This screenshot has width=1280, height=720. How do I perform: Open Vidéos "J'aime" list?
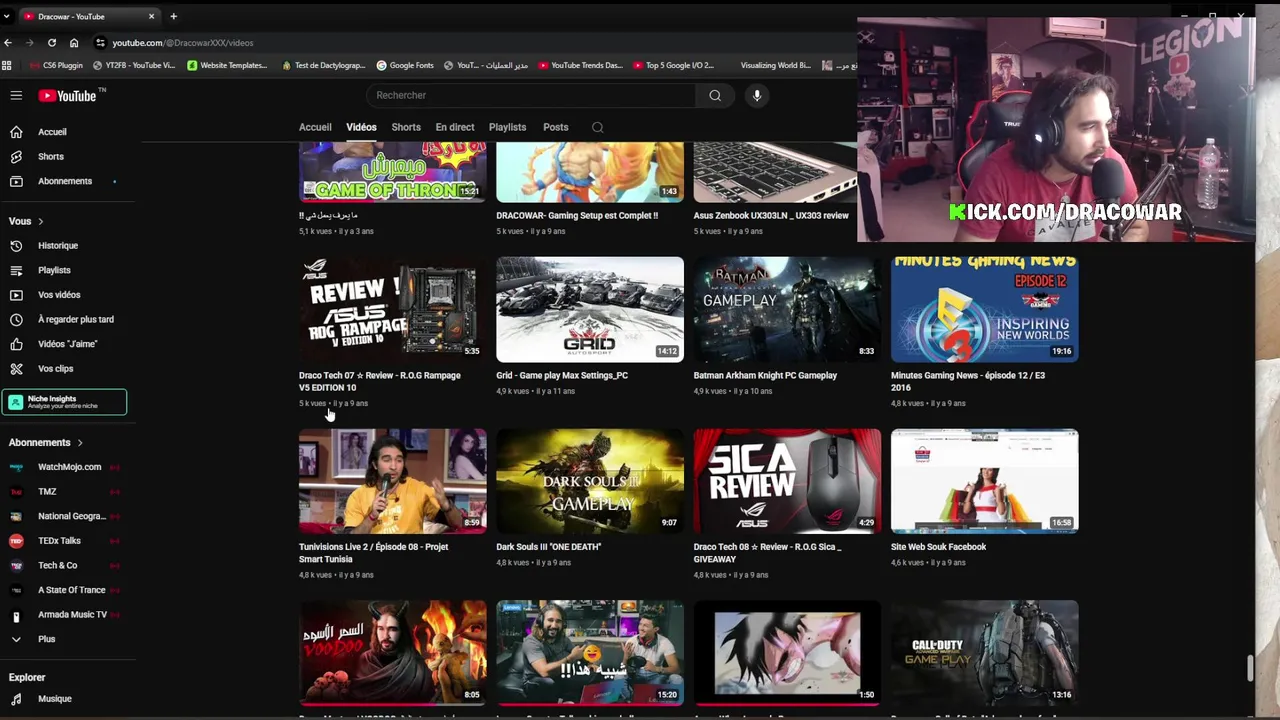click(x=68, y=344)
